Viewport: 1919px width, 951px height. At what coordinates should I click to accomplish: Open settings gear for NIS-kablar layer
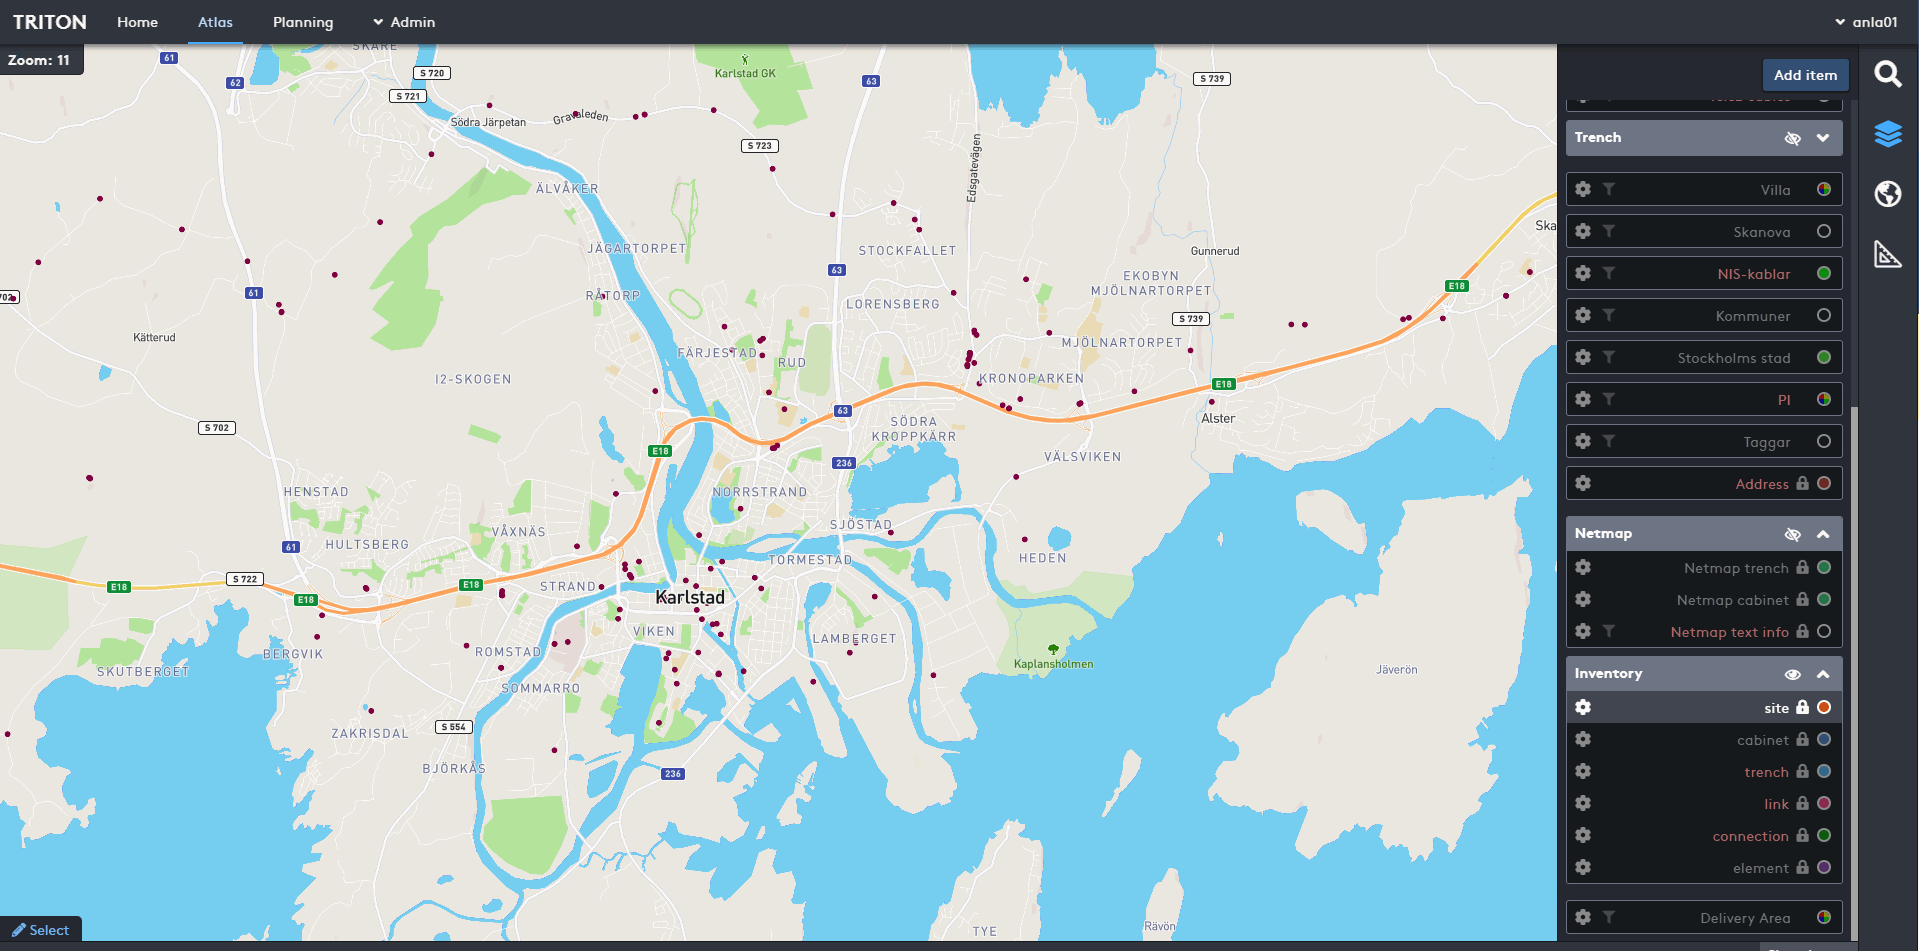coord(1583,273)
